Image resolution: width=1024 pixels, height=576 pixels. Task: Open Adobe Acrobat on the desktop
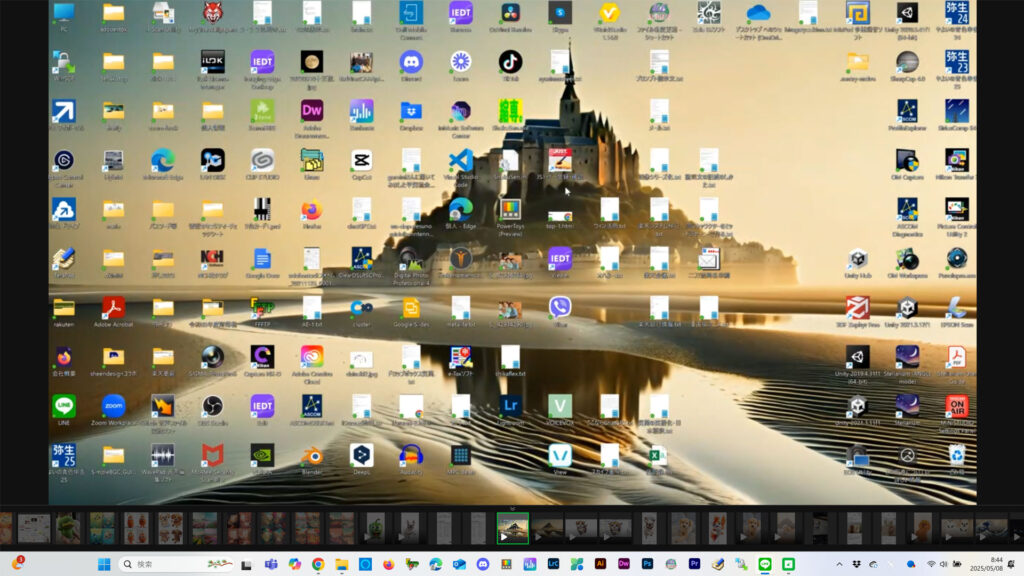coord(113,308)
